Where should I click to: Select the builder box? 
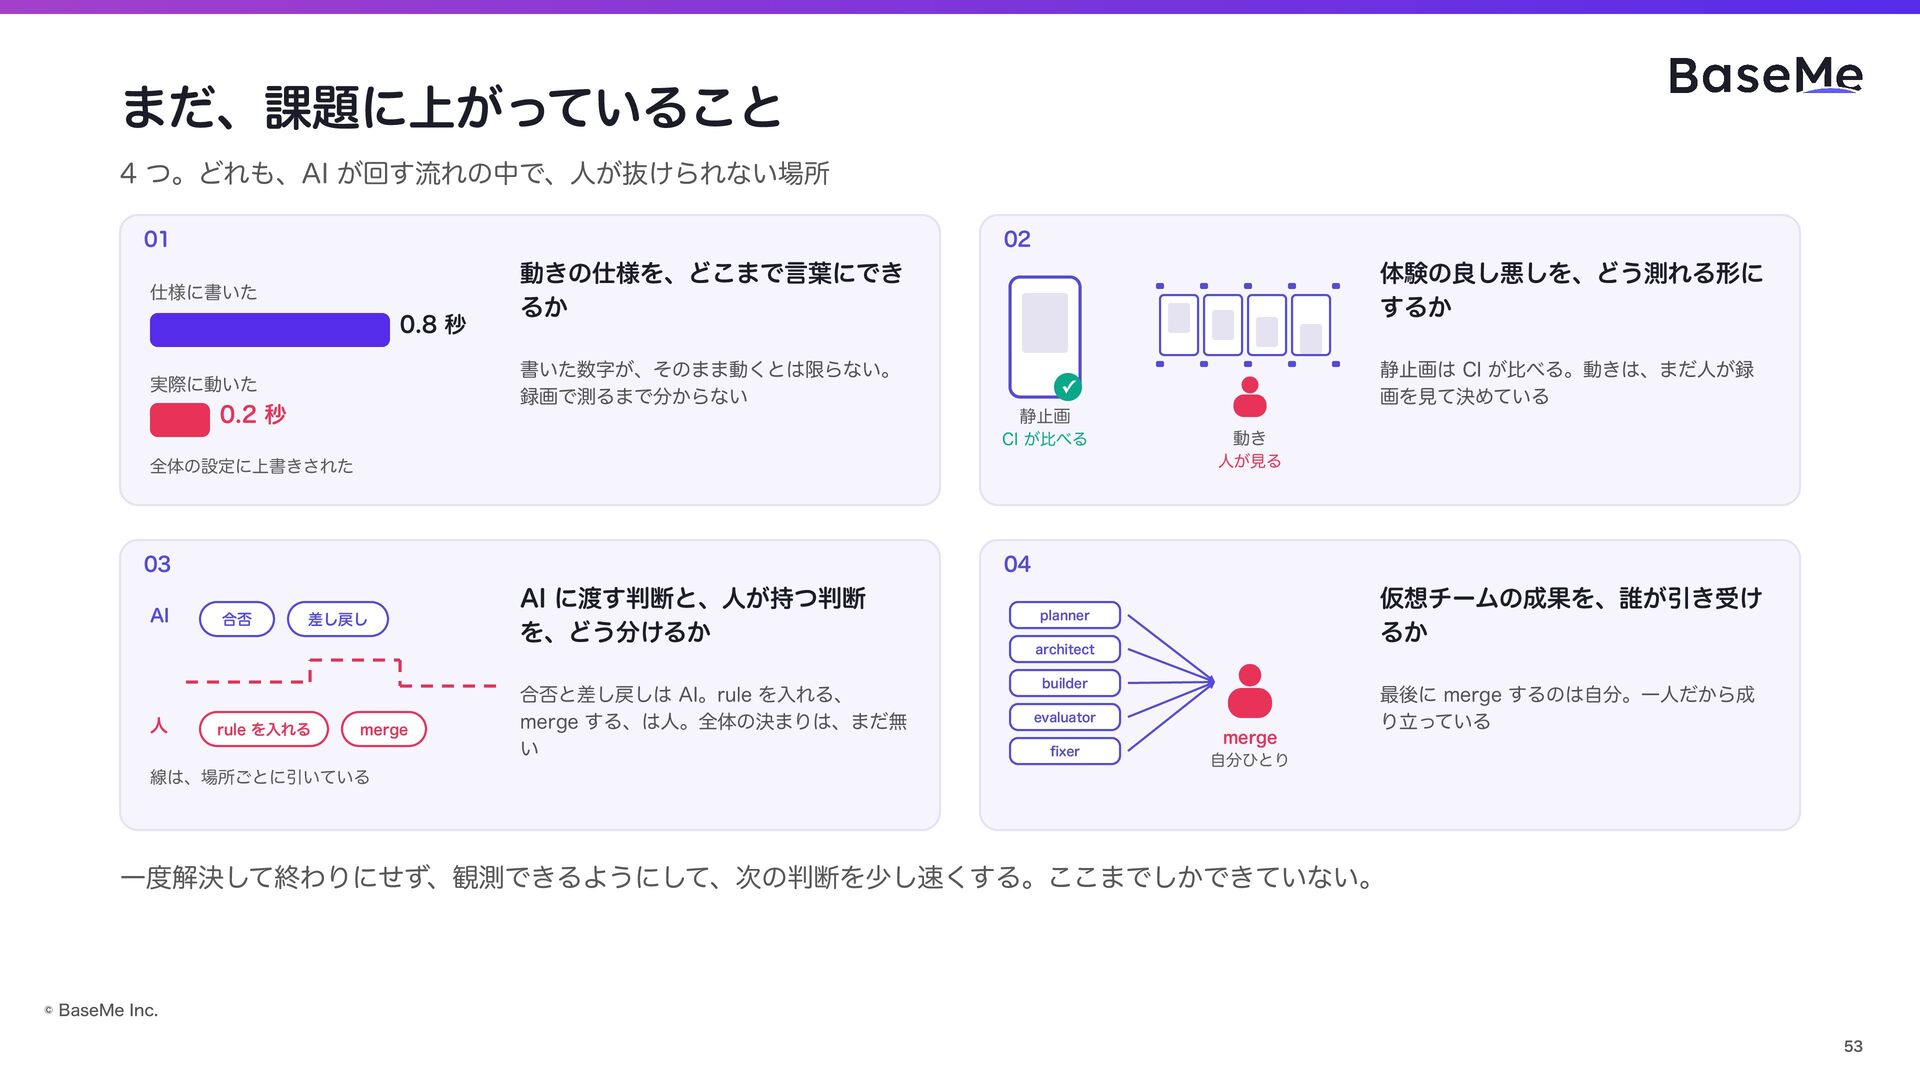(1065, 683)
